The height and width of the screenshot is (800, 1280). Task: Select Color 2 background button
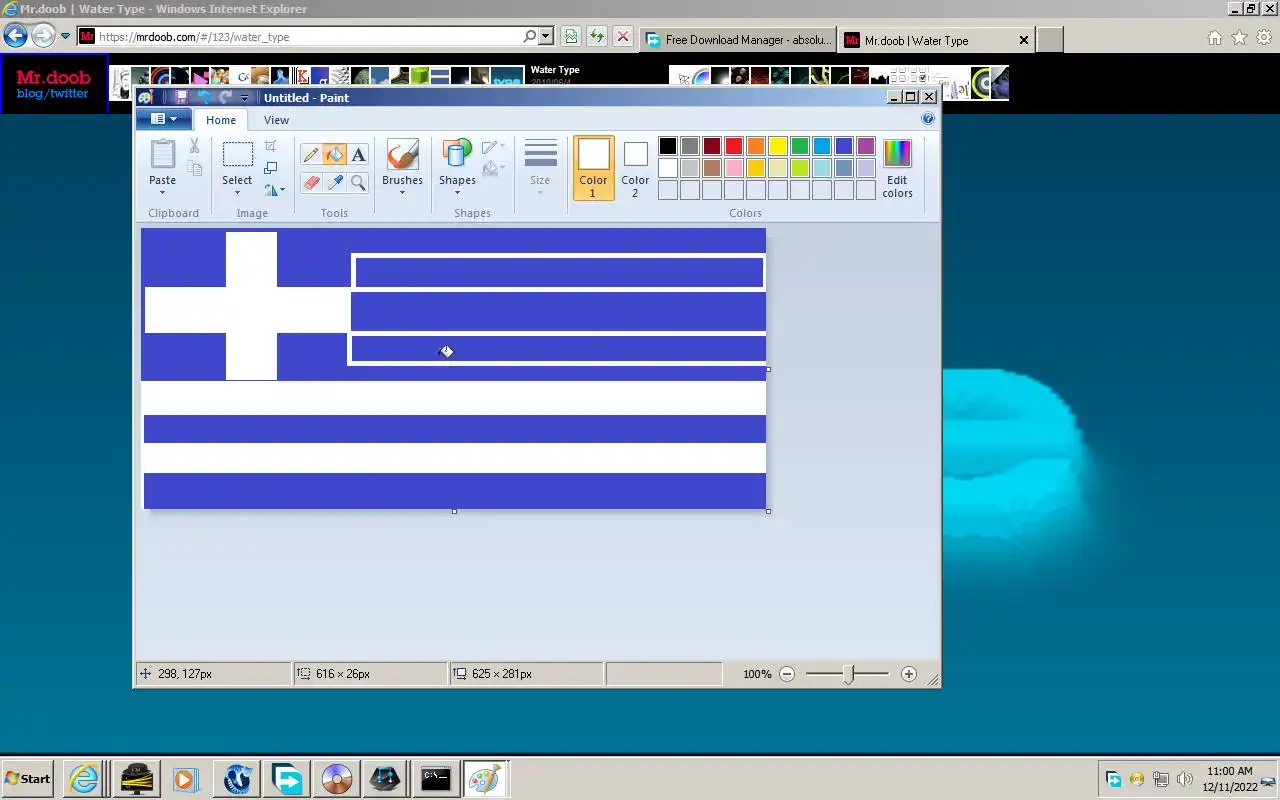coord(635,168)
